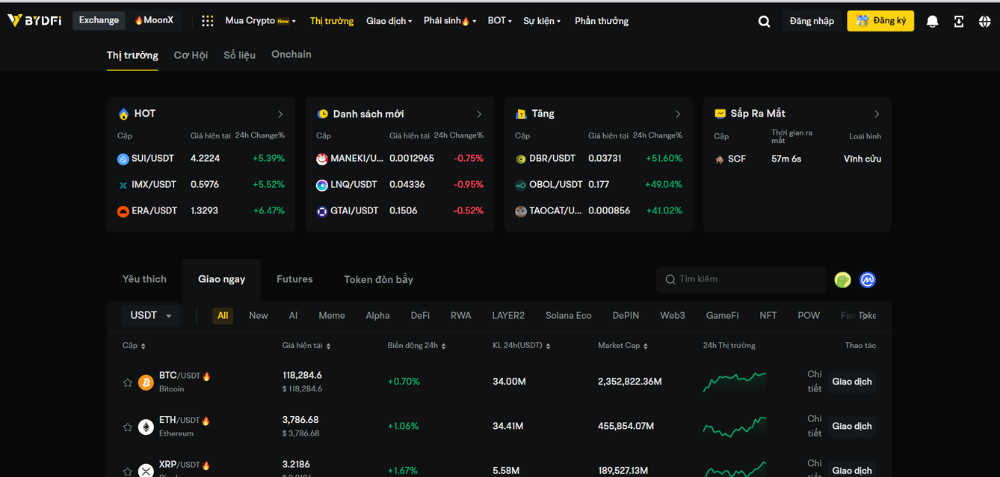Click the search magnifier icon in header

tap(764, 21)
